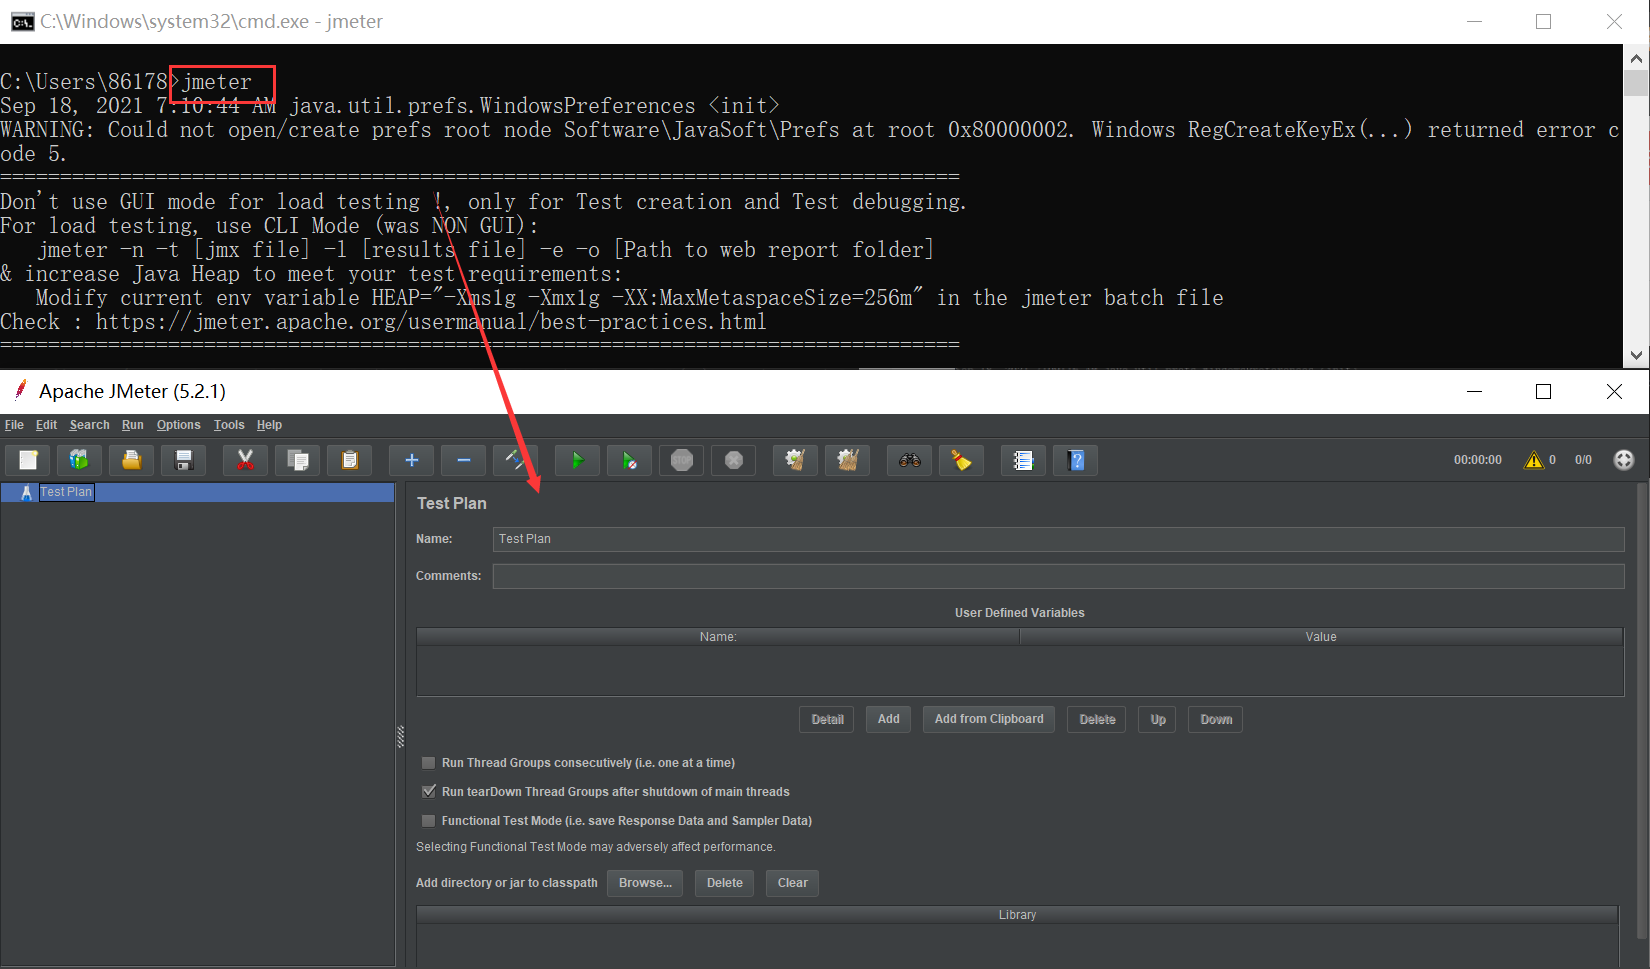Click the Shutdown test icon
This screenshot has width=1650, height=969.
(734, 460)
